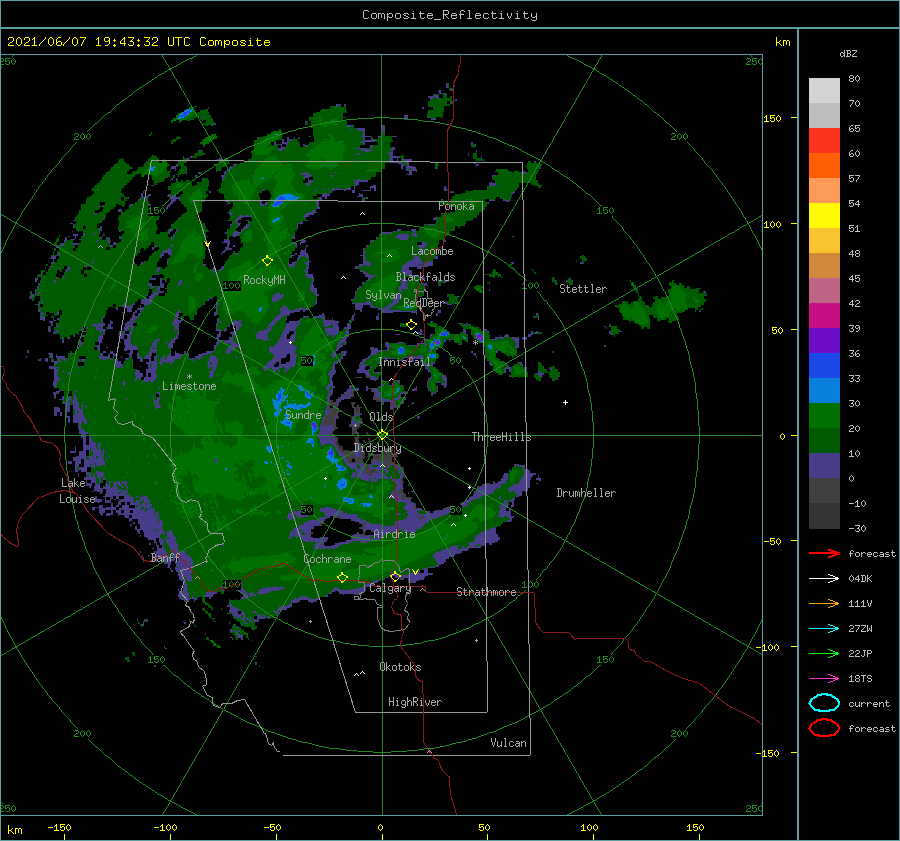
Task: Select the Stettler map label
Action: coord(583,289)
